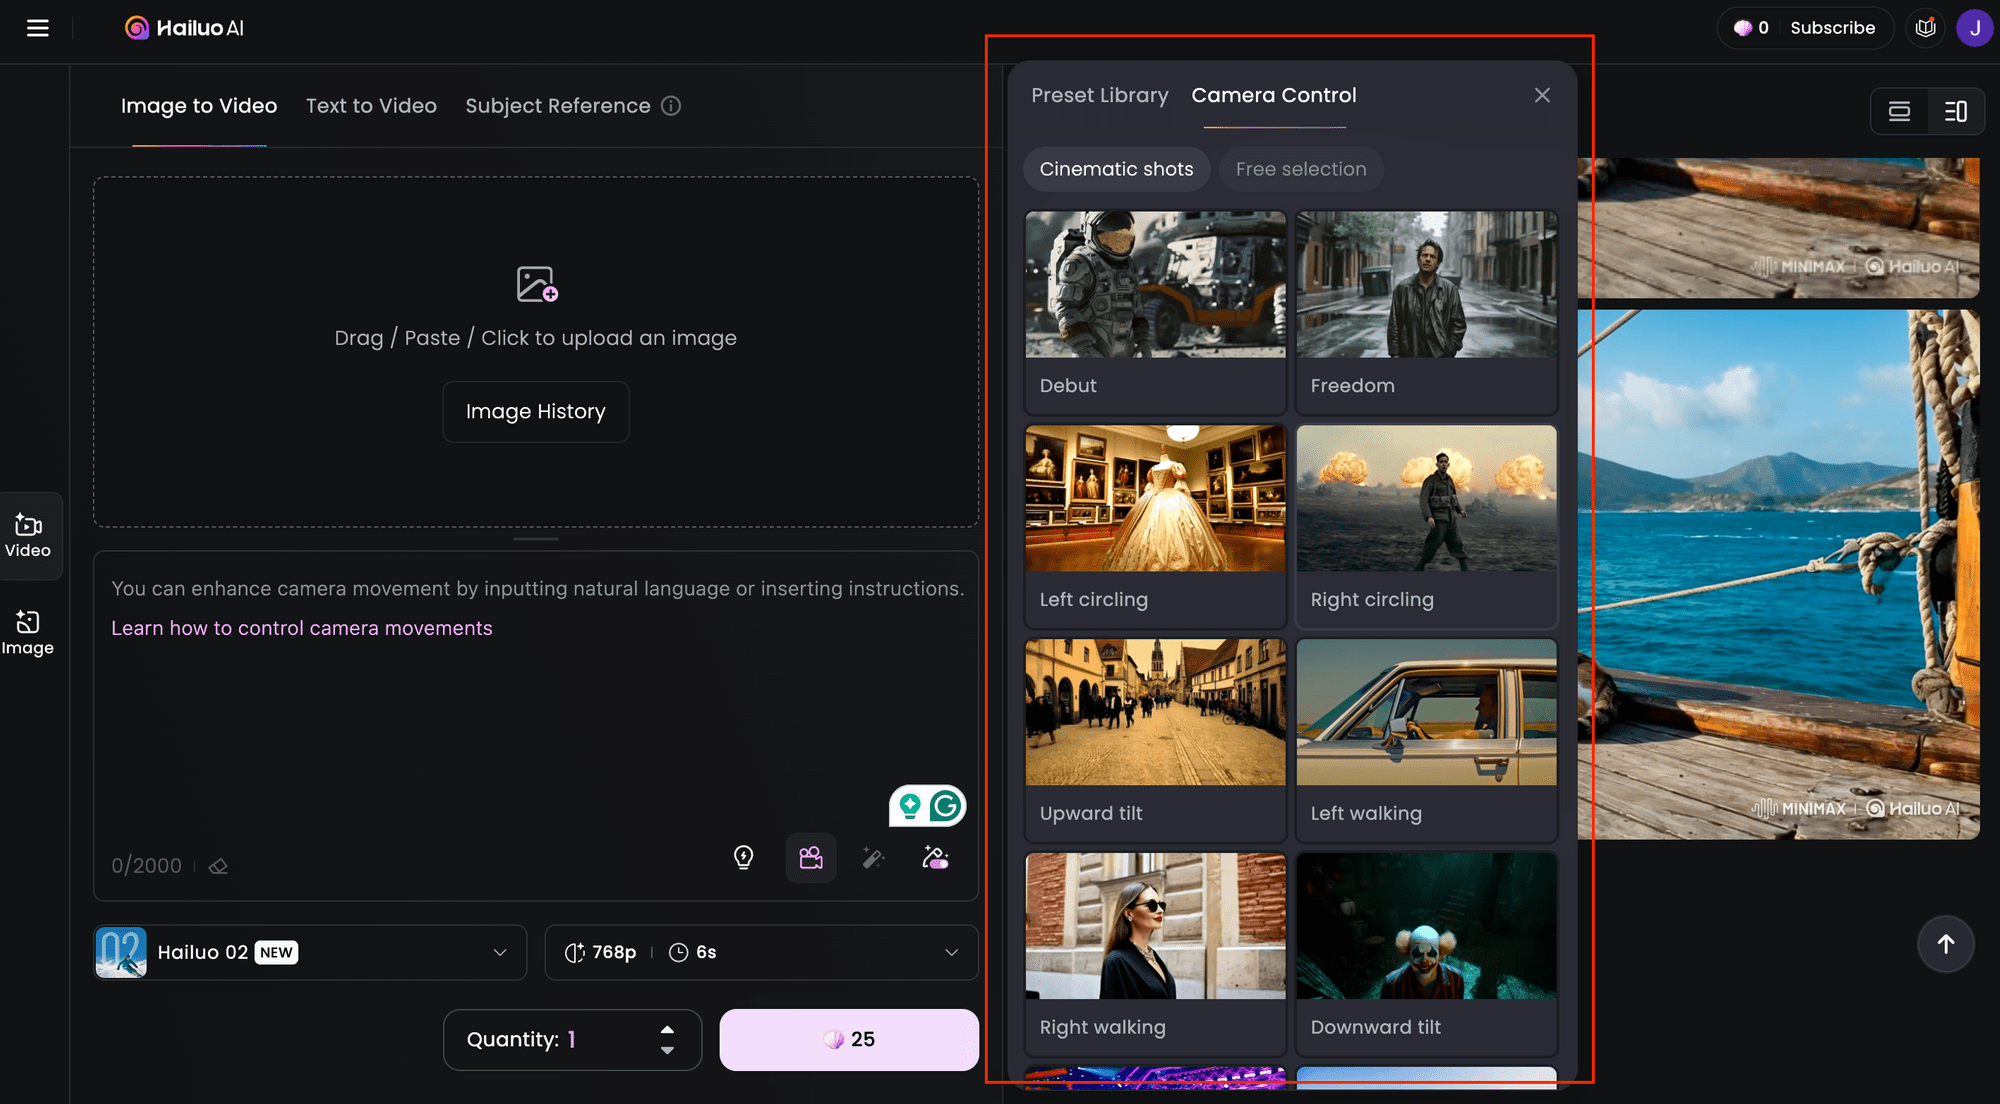Click the generate button costing 25
Image resolution: width=2000 pixels, height=1104 pixels.
[x=849, y=1039]
